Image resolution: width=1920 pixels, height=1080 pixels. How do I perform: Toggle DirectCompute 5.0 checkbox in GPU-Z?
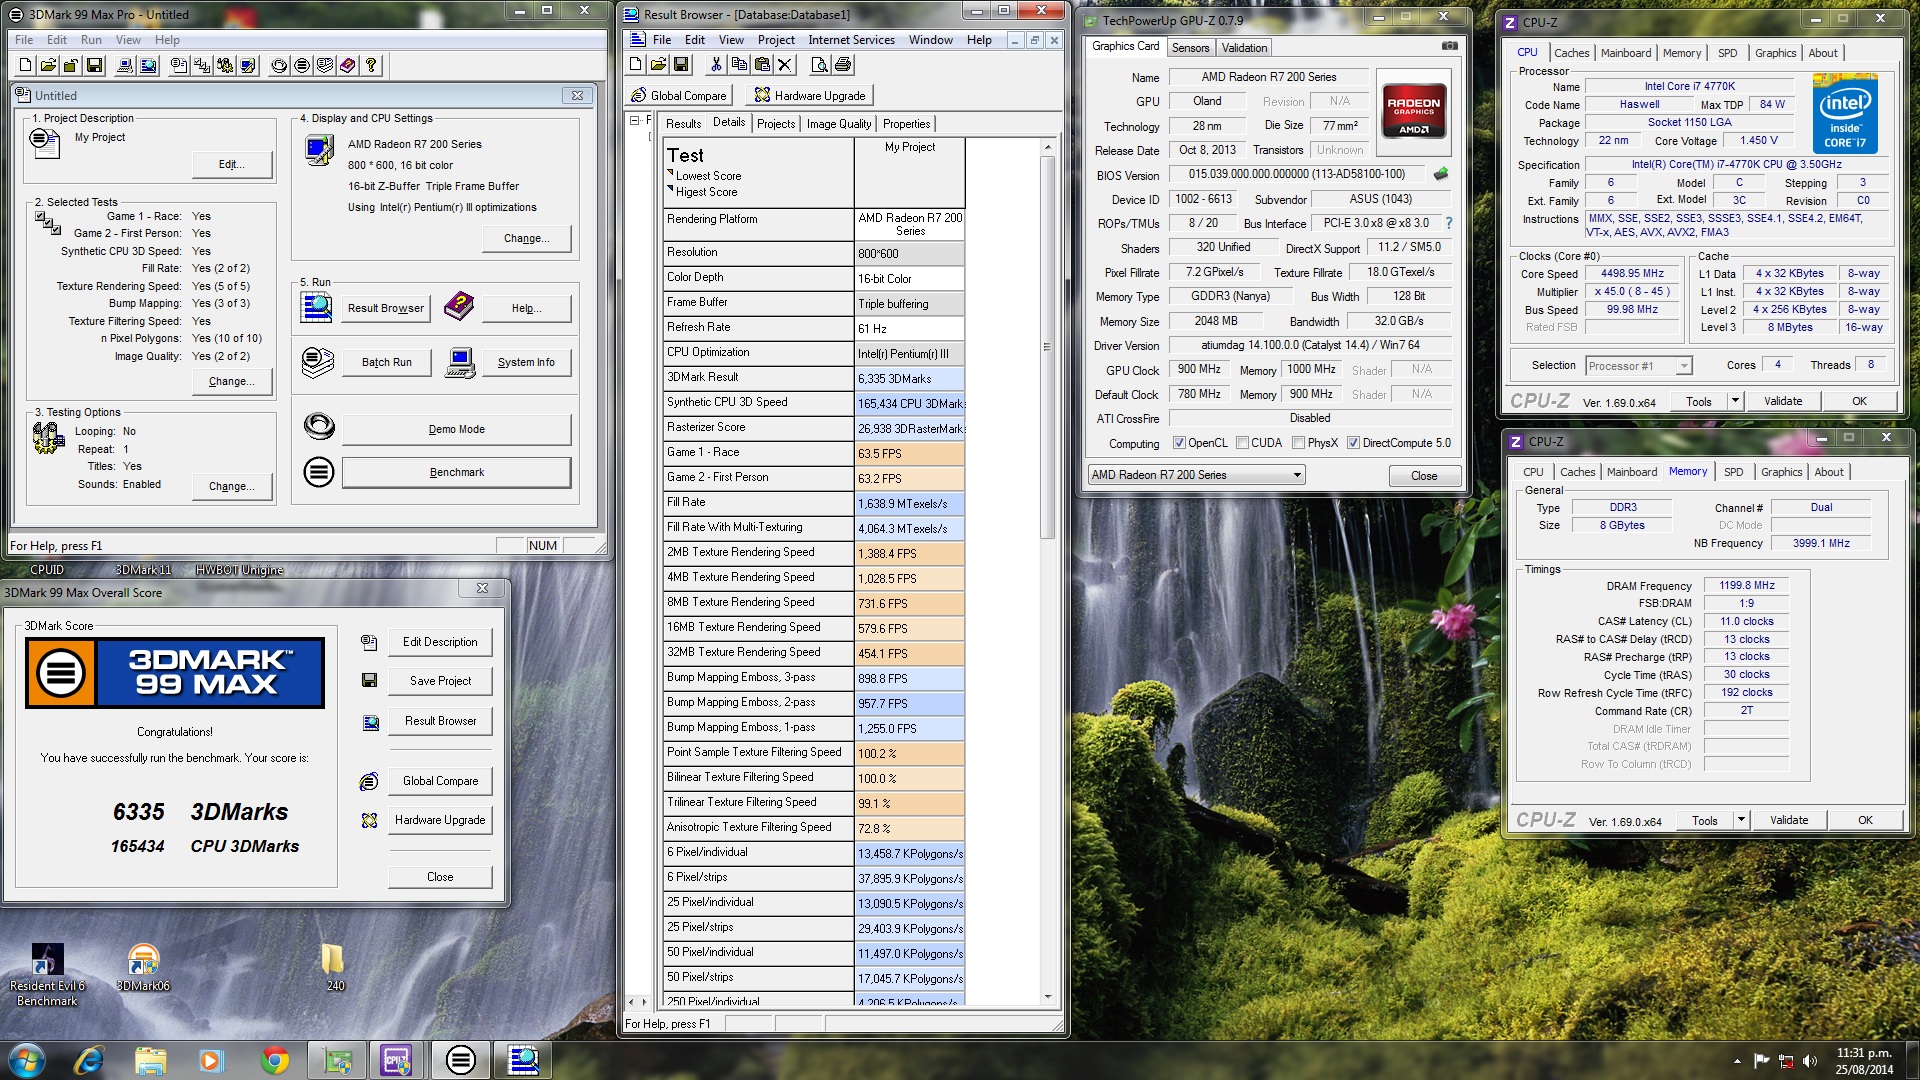pos(1353,443)
